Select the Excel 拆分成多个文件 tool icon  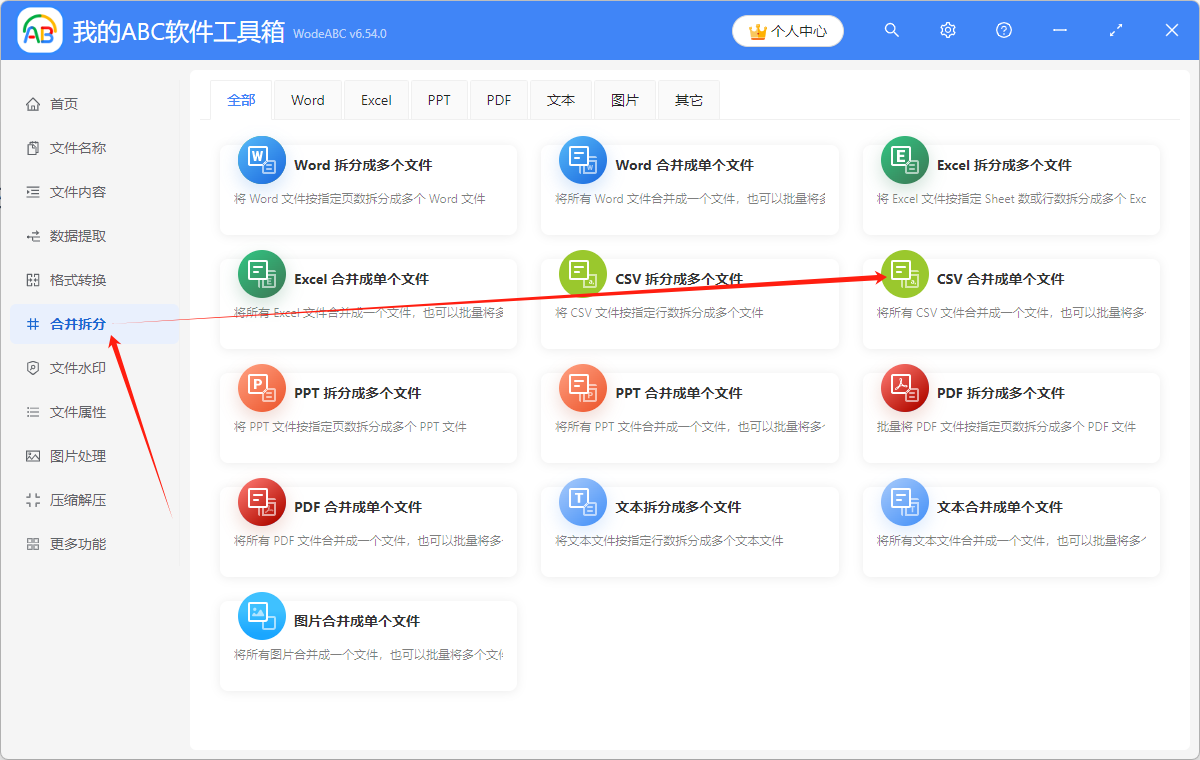904,160
